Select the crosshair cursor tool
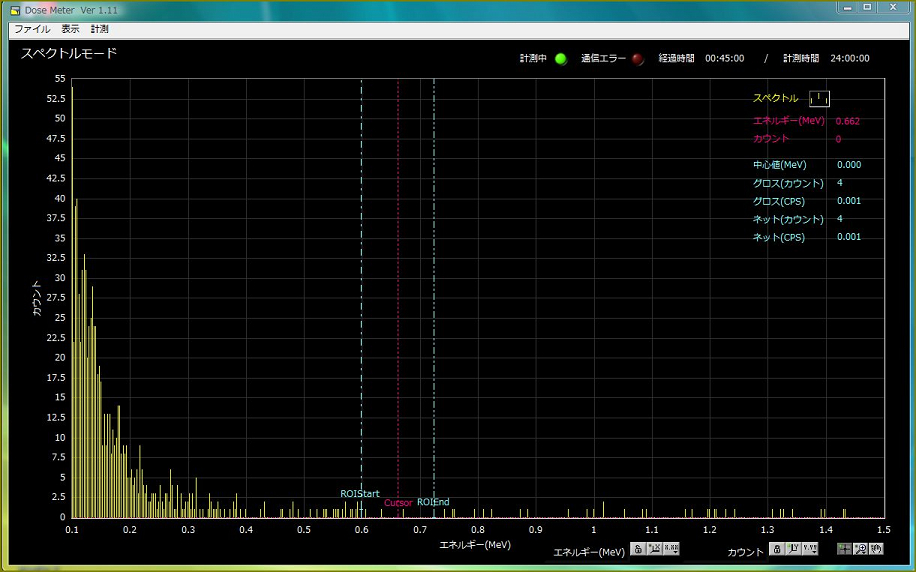Image resolution: width=916 pixels, height=572 pixels. pyautogui.click(x=845, y=549)
